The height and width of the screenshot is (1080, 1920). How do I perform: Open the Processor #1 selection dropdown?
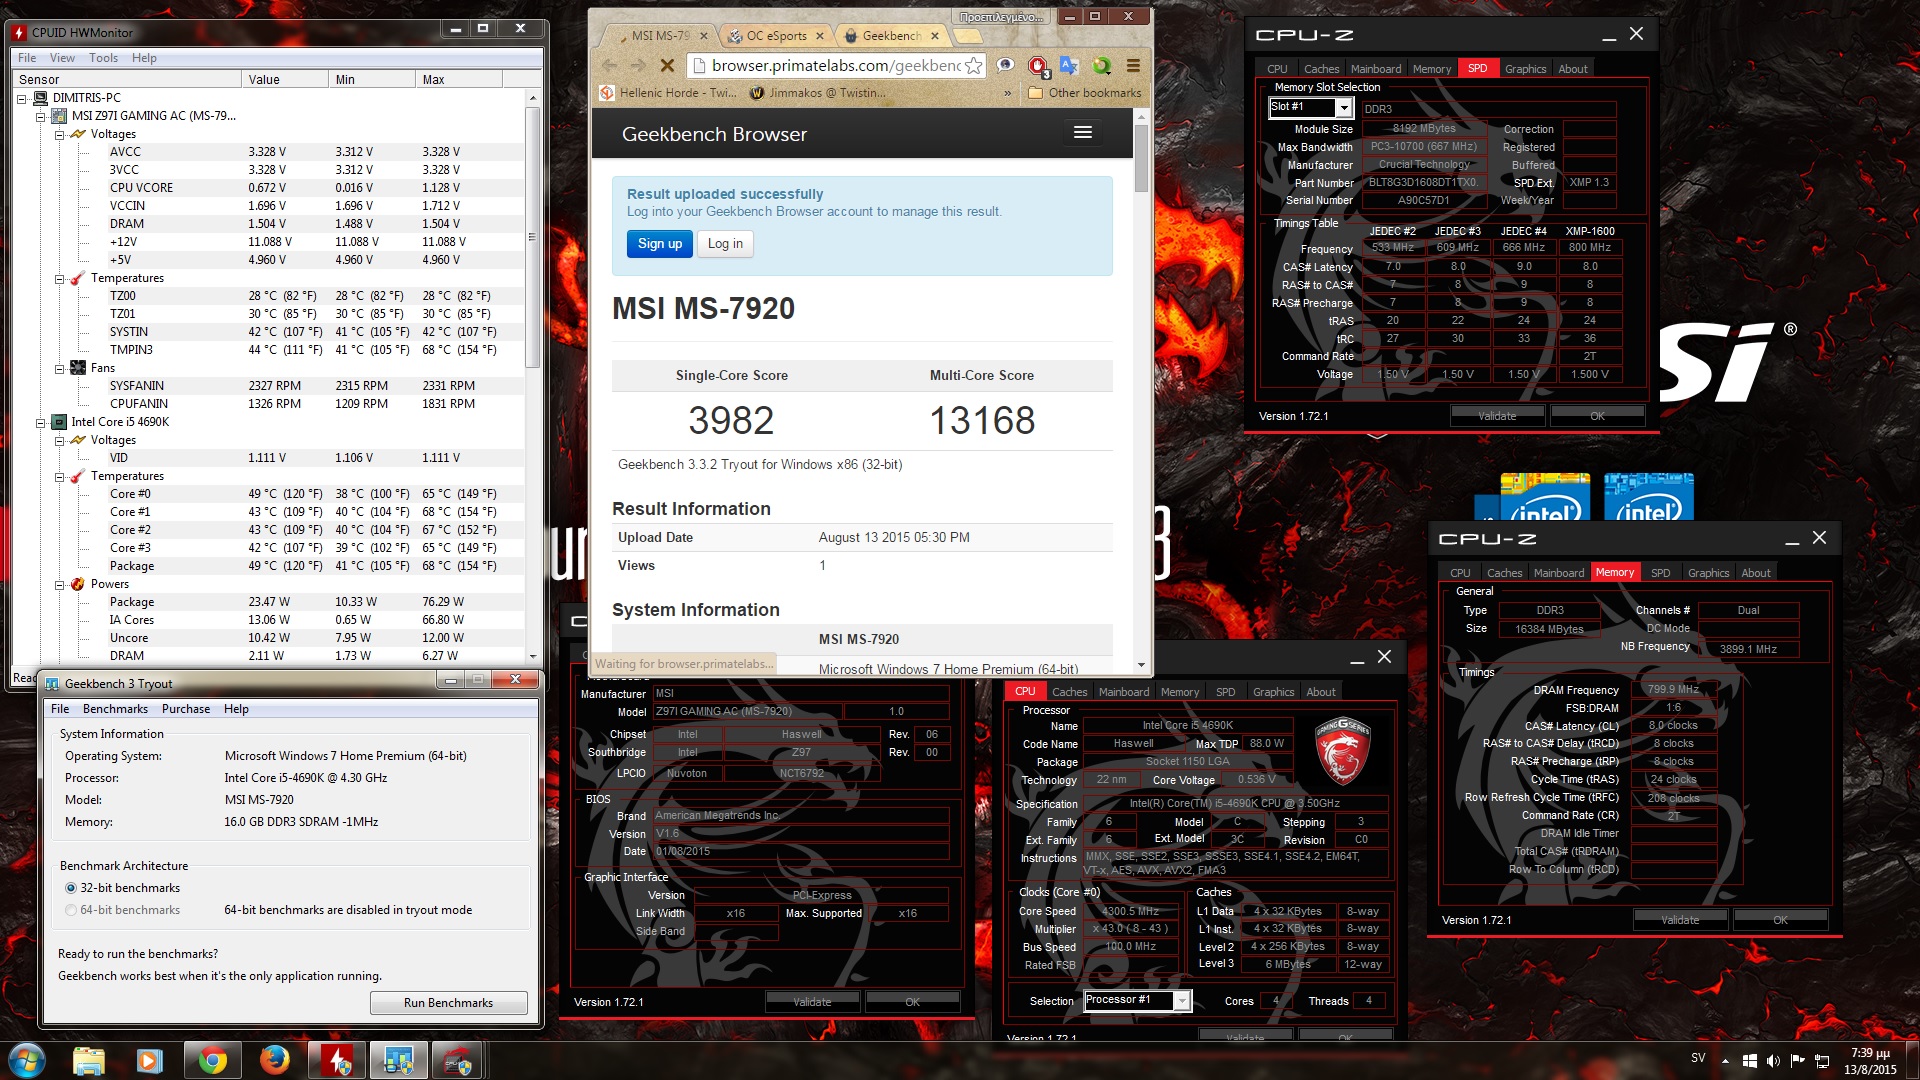[1182, 1000]
